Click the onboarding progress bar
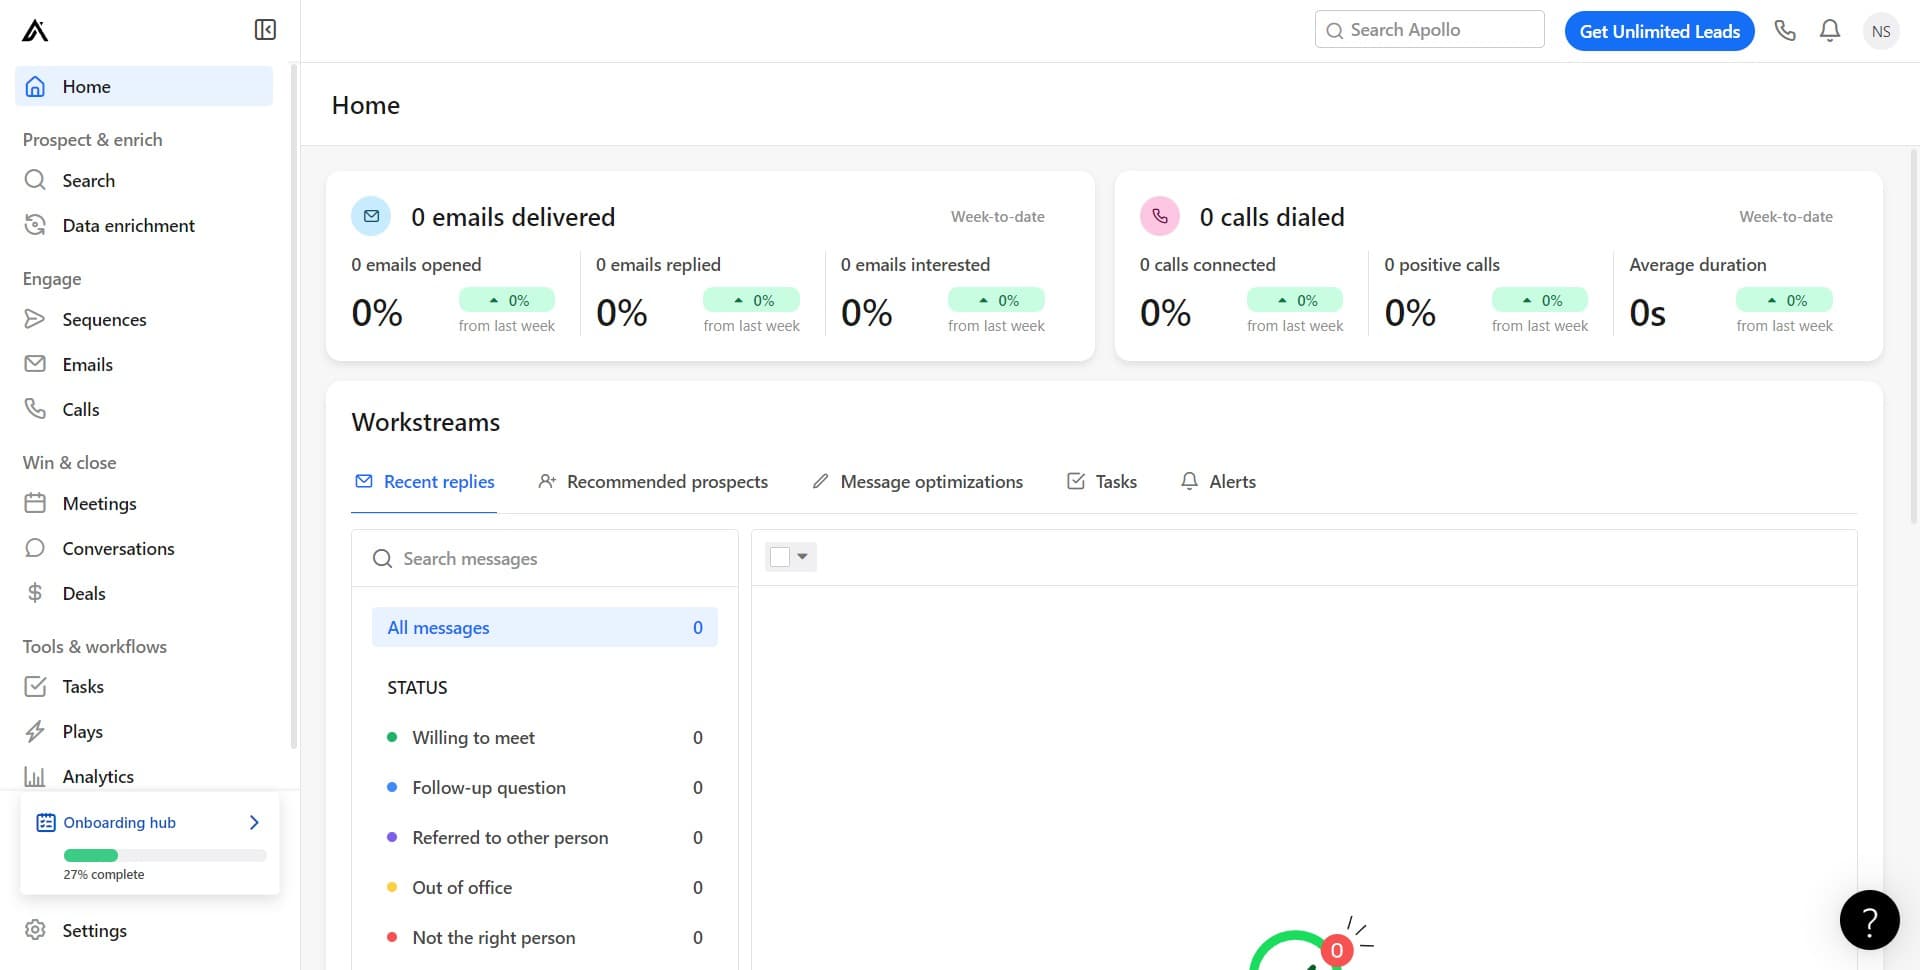Screen dimensions: 1920x970 (163, 855)
